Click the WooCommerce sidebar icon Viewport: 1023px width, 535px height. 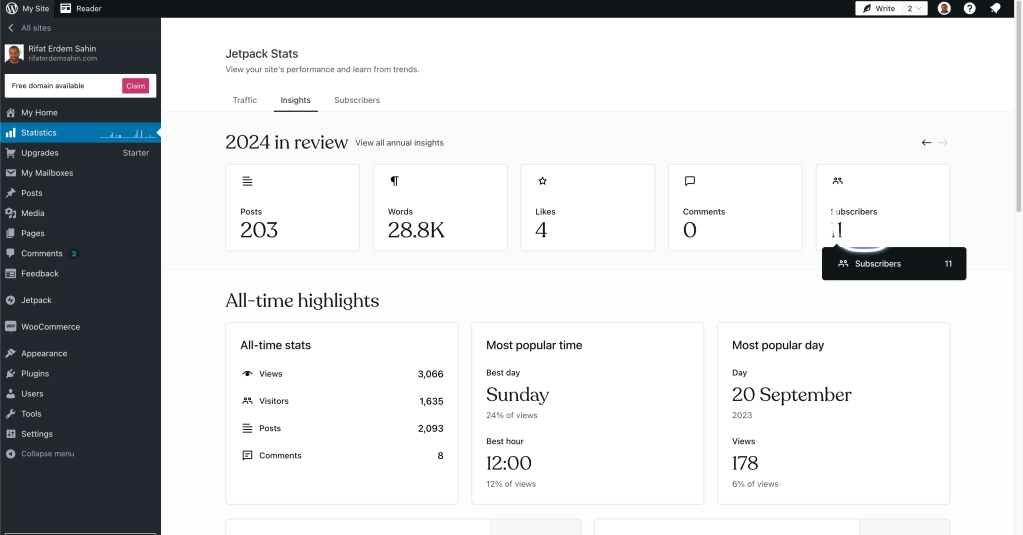10,327
